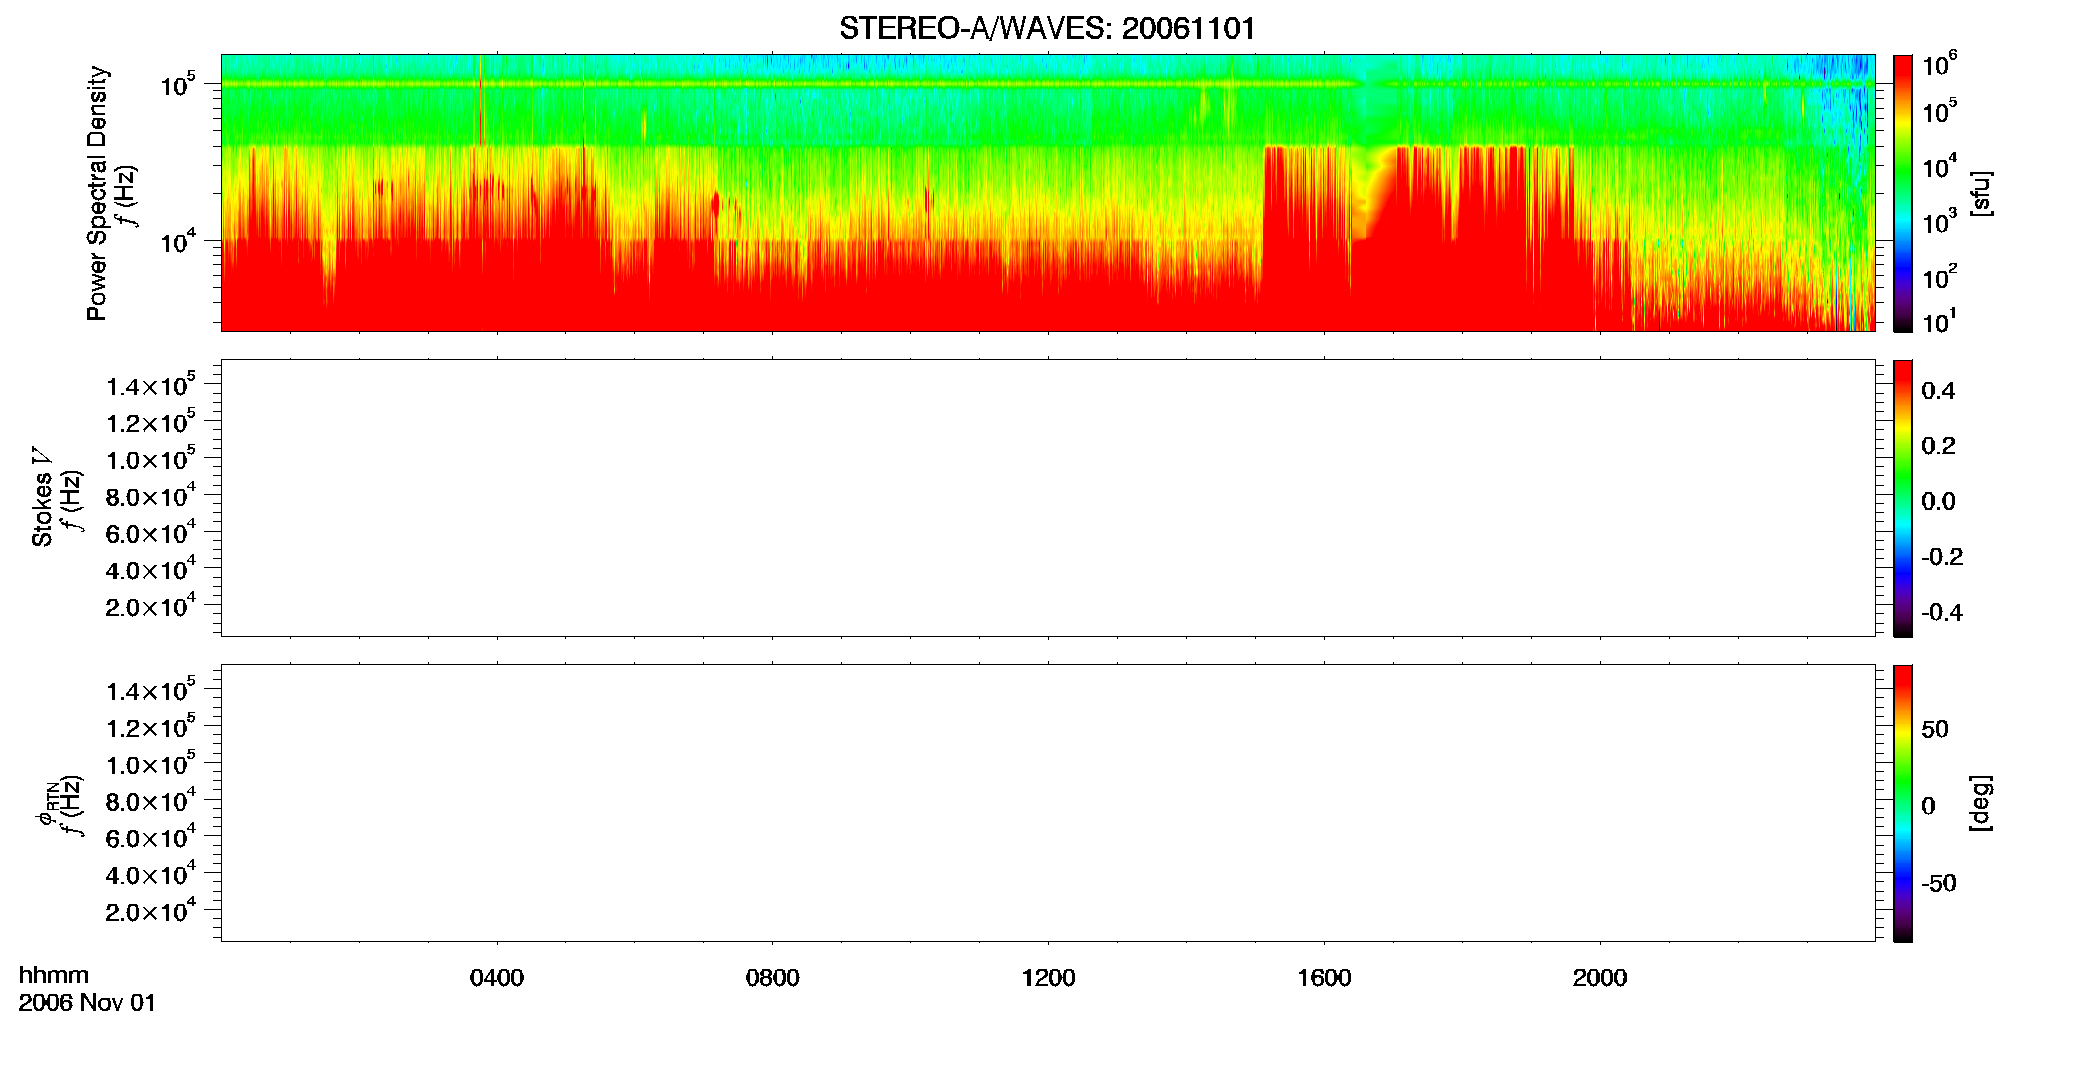Click the 8.0×10^4 tick on φ RTN axis
The image size is (2096, 1080).
(x=151, y=800)
